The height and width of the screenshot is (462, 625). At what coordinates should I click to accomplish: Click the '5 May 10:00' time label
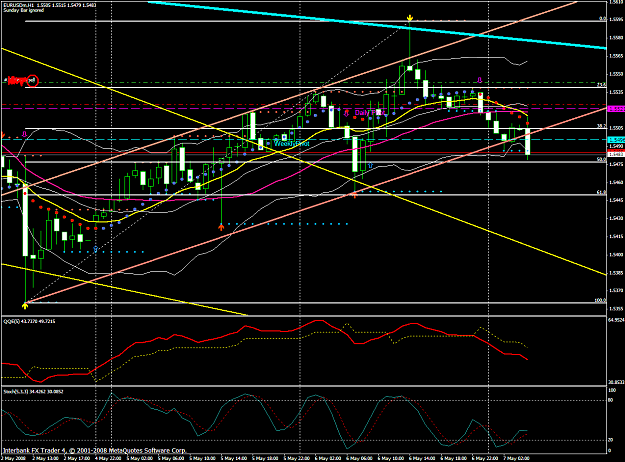(x=202, y=458)
